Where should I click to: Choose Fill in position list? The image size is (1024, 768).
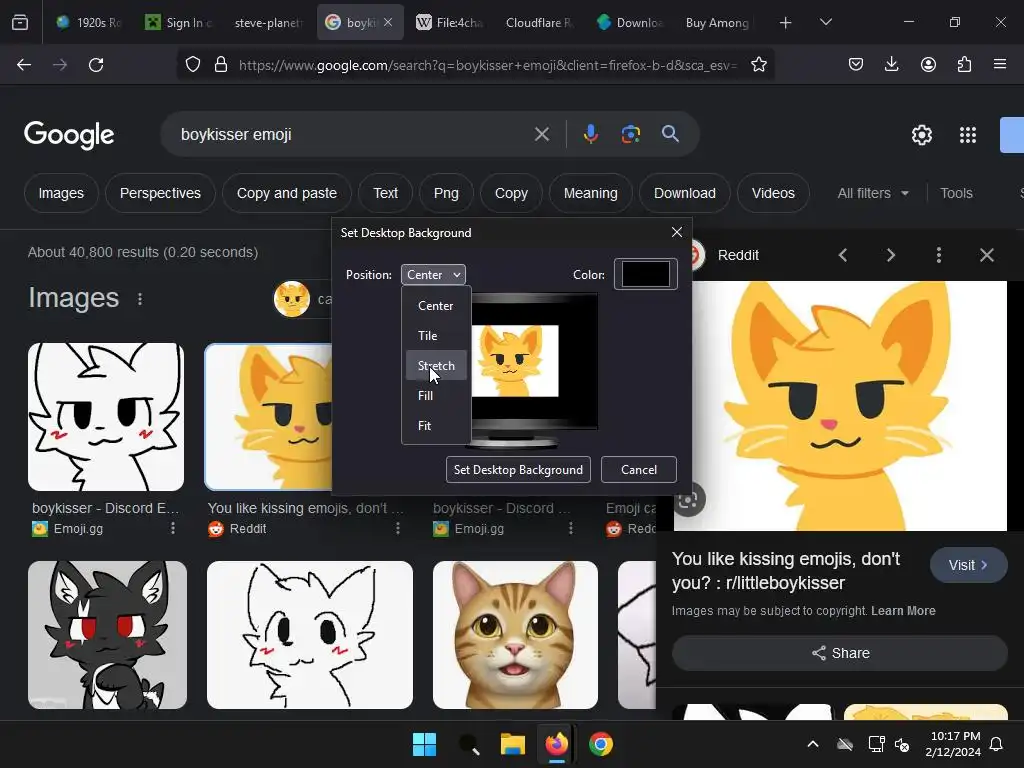436,396
